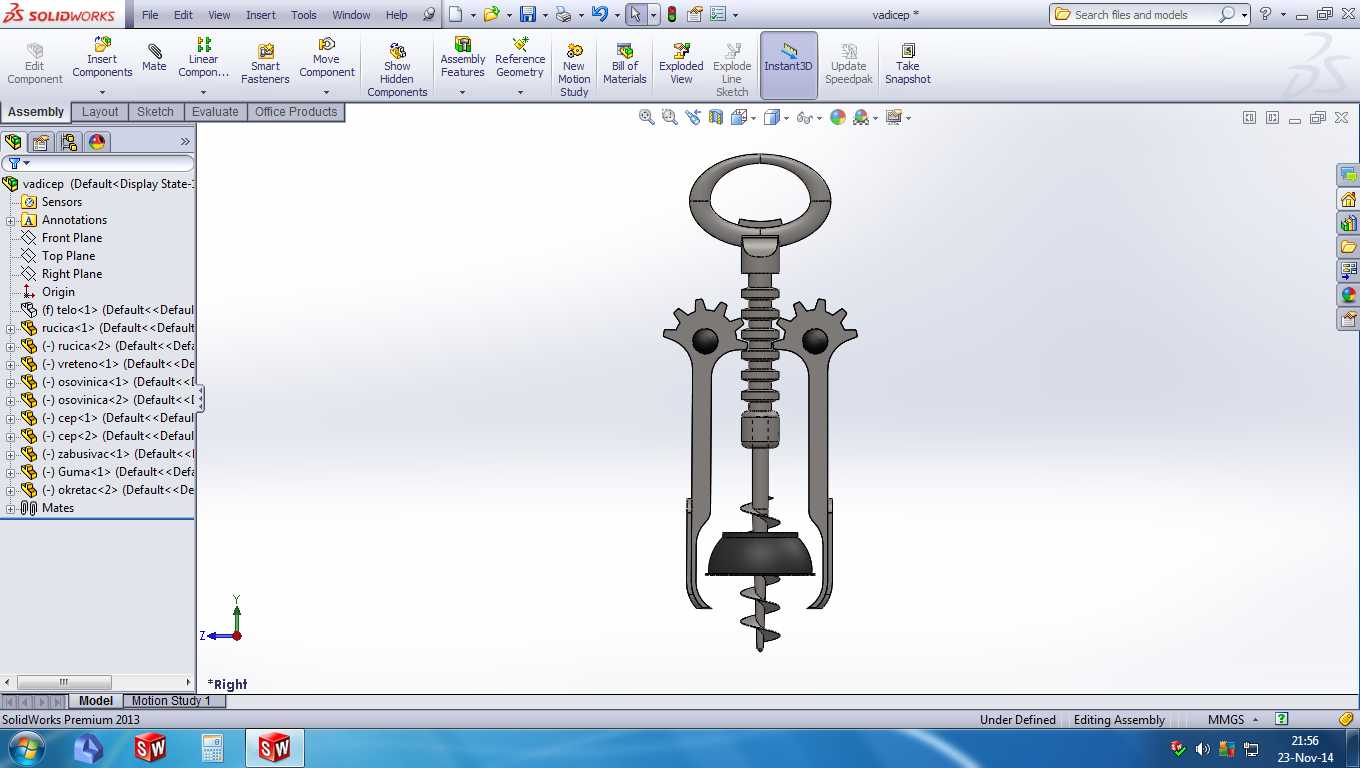This screenshot has width=1360, height=768.
Task: Expand Assembly Features dropdown arrow
Action: point(462,92)
